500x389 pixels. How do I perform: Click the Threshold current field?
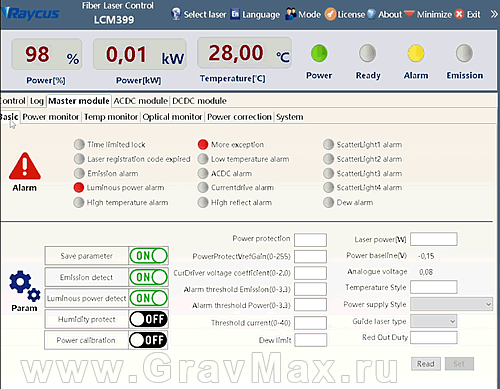tap(310, 323)
